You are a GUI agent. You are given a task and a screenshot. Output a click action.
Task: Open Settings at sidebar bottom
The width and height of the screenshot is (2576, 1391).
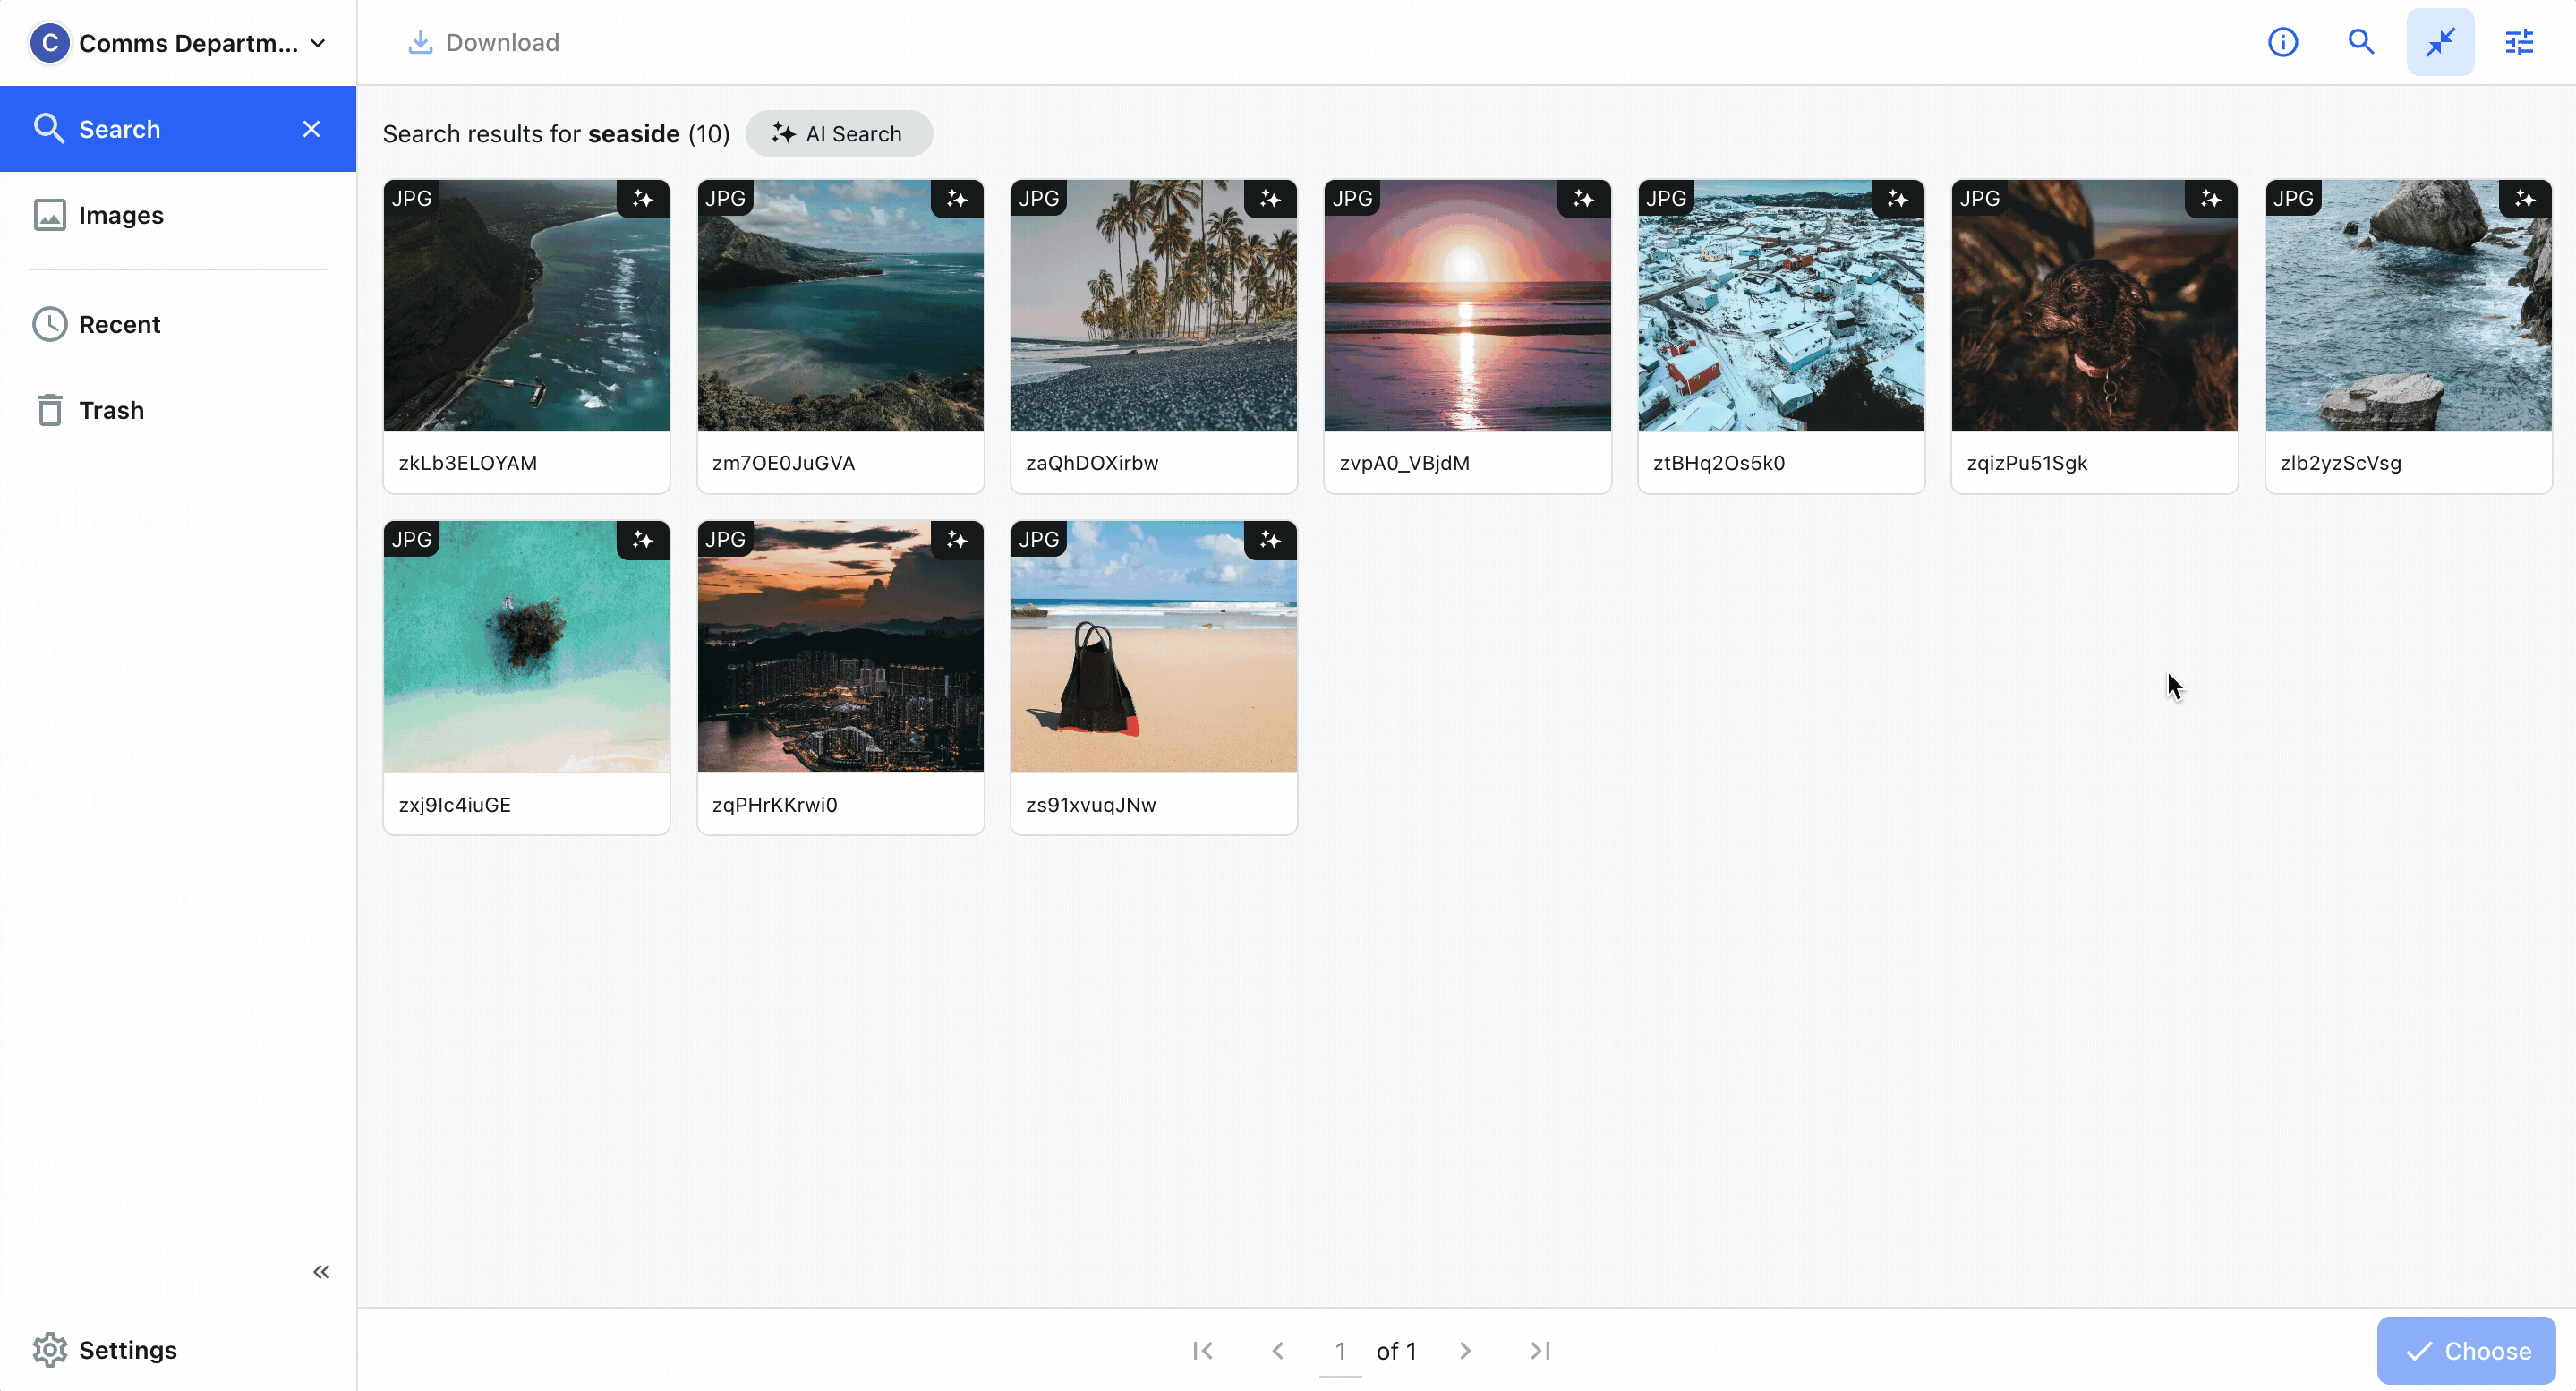(127, 1350)
